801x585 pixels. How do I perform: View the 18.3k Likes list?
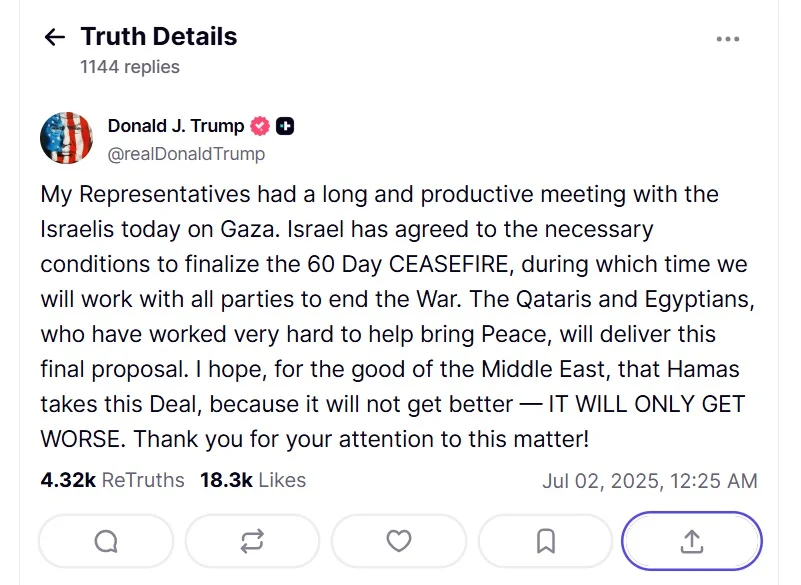(253, 480)
